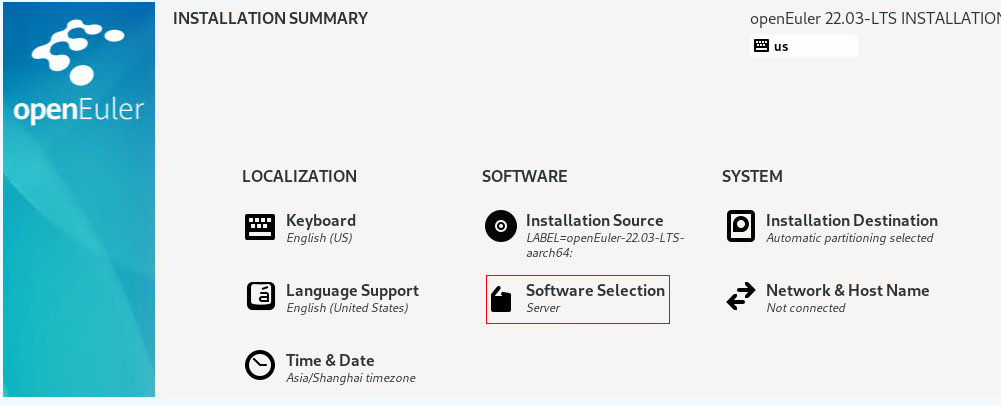Image resolution: width=1001 pixels, height=405 pixels.
Task: Click the Installation Destination disk icon
Action: click(740, 227)
